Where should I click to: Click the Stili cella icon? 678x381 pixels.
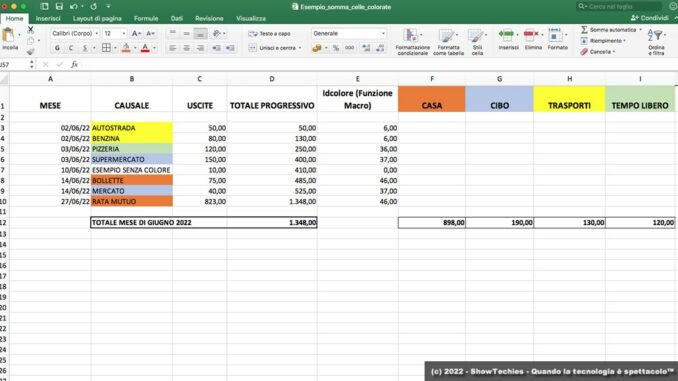[475, 35]
